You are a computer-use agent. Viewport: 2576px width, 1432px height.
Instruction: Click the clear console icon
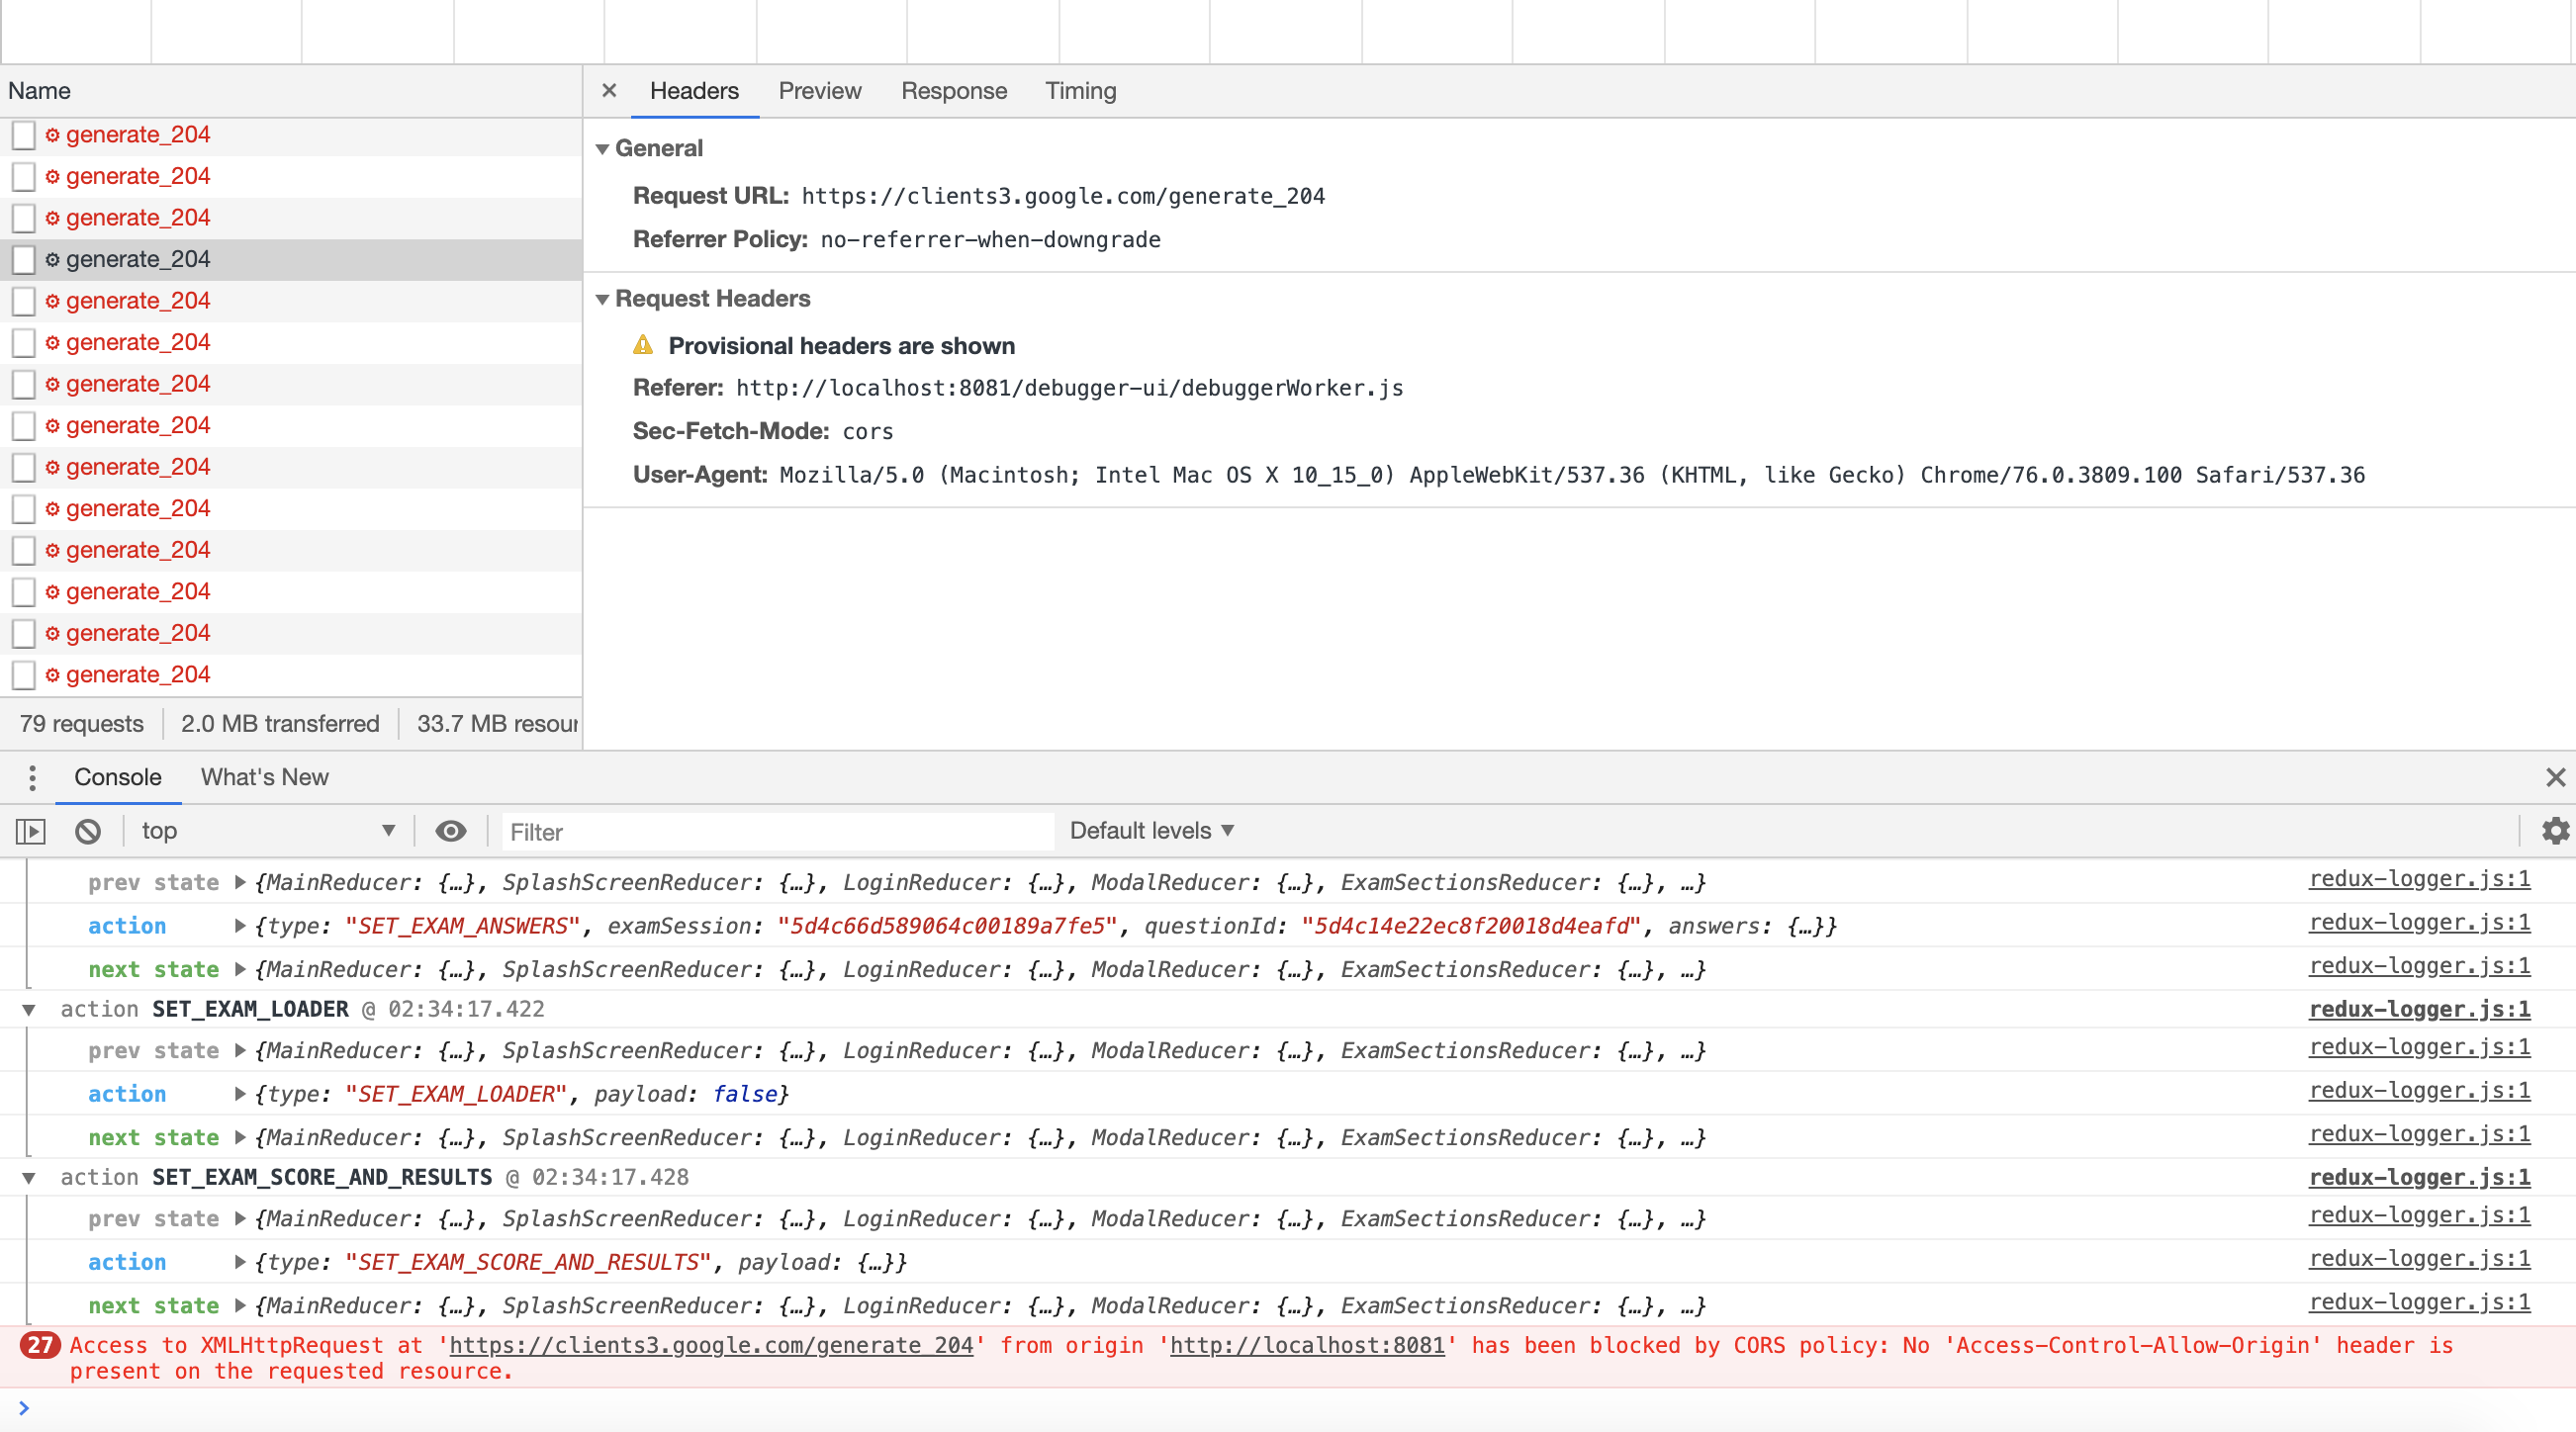[88, 831]
